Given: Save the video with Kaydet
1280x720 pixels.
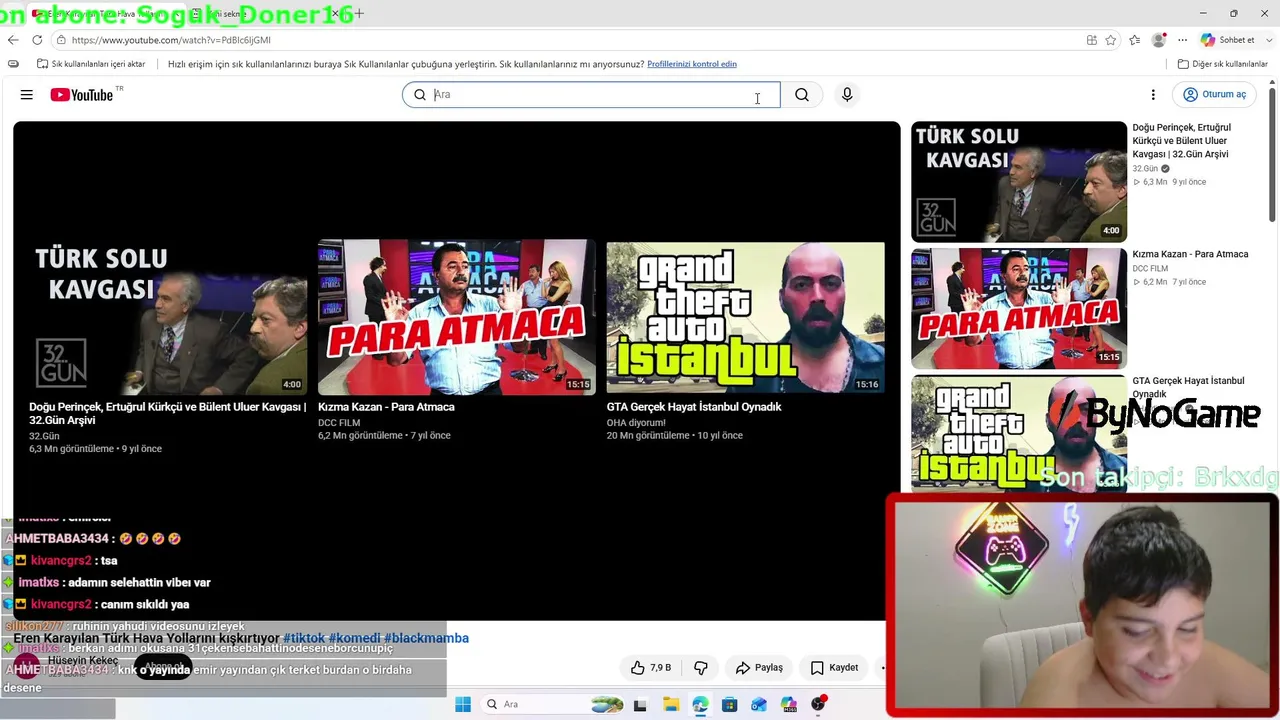Looking at the screenshot, I should pyautogui.click(x=834, y=667).
